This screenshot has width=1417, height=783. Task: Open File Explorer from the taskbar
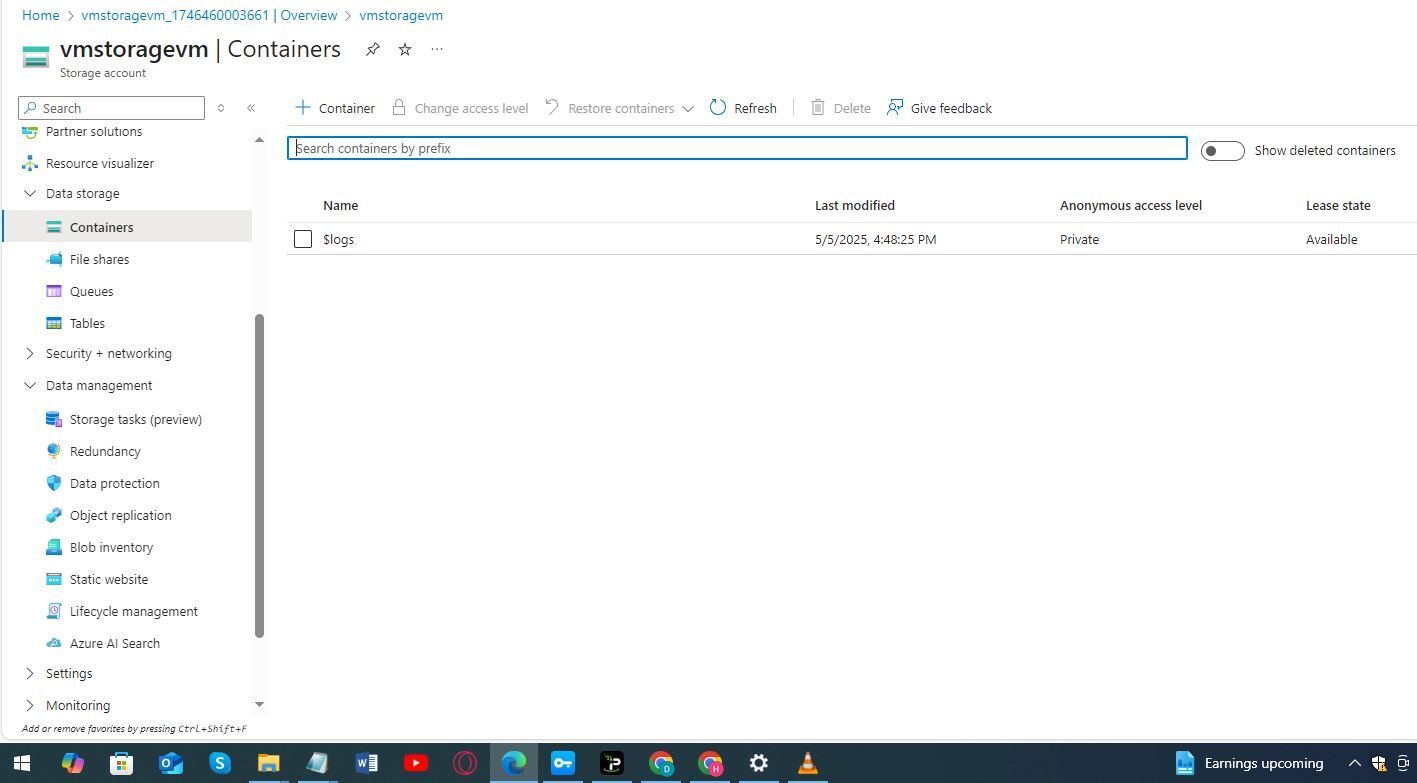click(269, 764)
